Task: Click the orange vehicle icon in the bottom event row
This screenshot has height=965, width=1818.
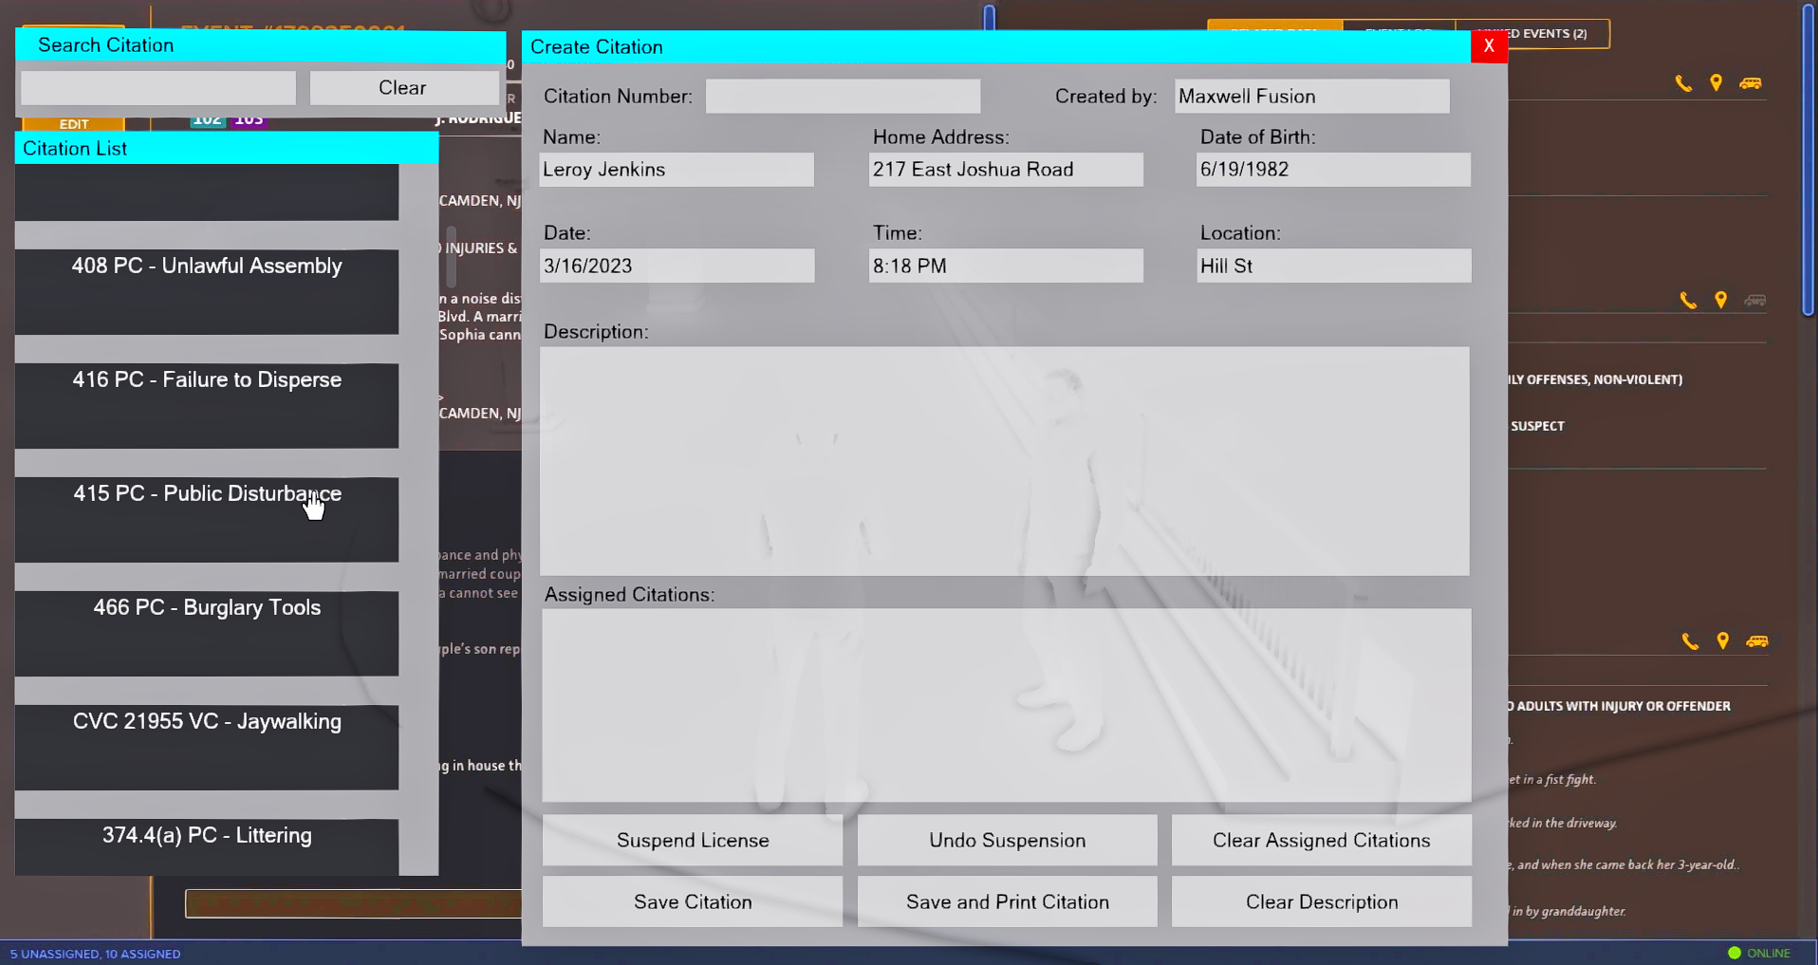Action: (1757, 641)
